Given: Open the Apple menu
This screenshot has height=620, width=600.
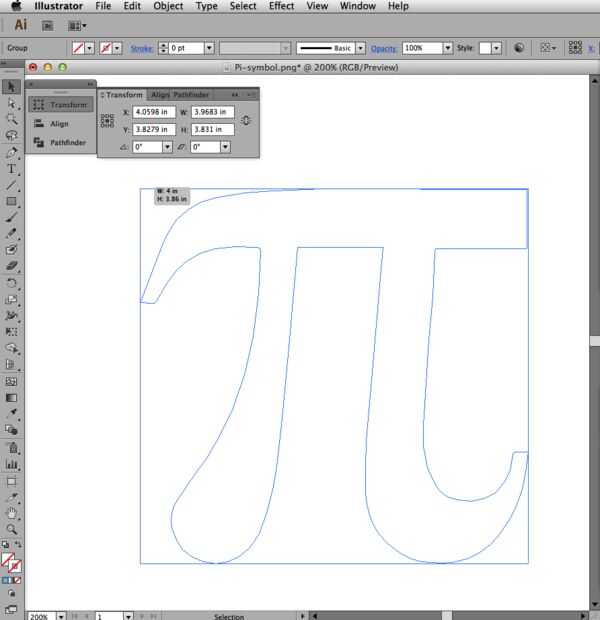Looking at the screenshot, I should pos(17,6).
